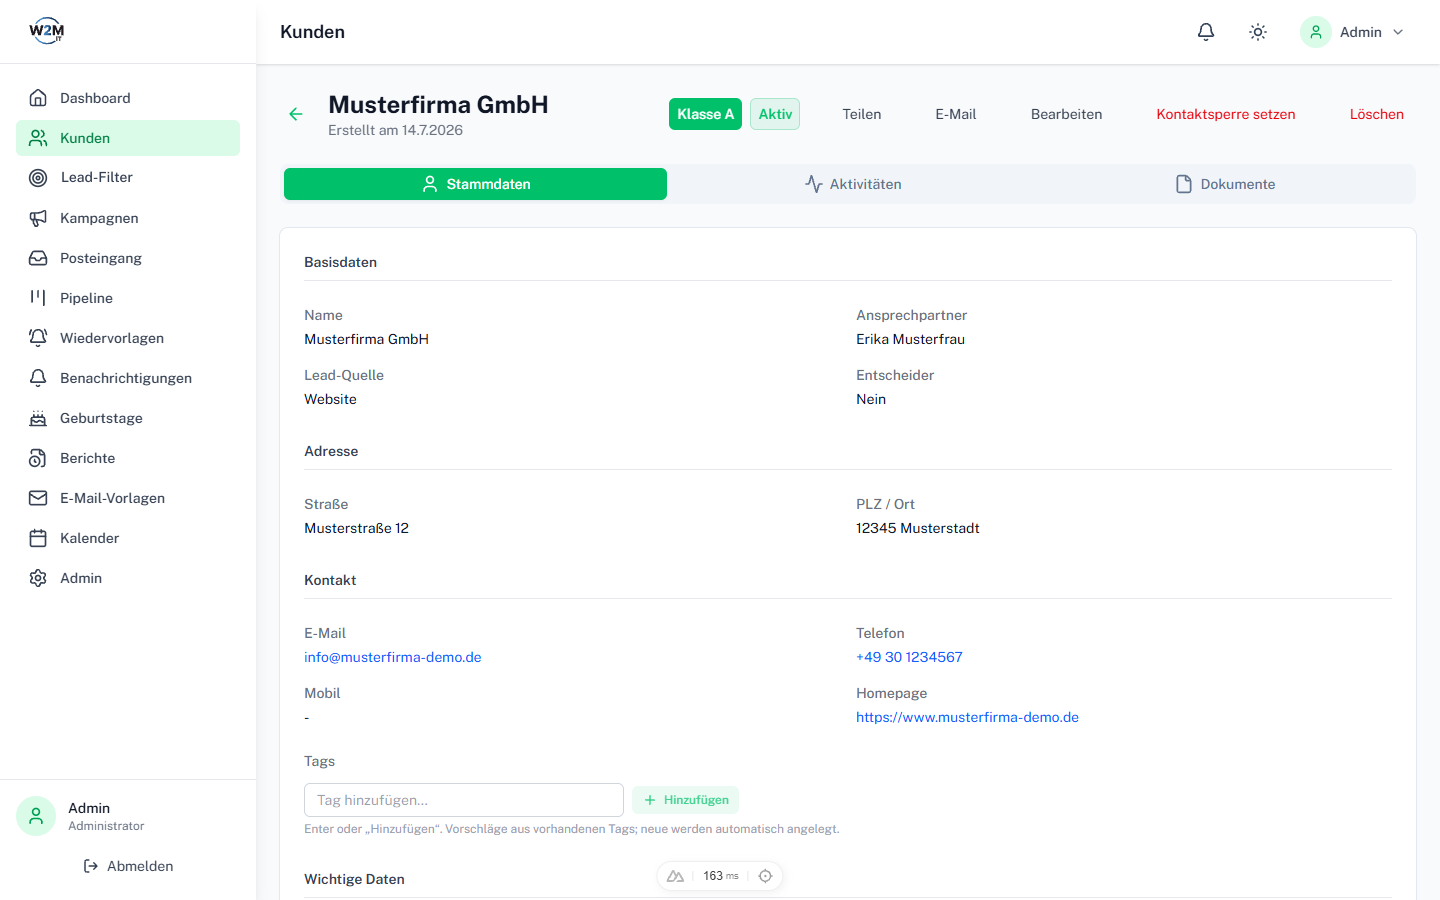The height and width of the screenshot is (900, 1440).
Task: Open email link info@musterfirma-demo.de
Action: point(393,657)
